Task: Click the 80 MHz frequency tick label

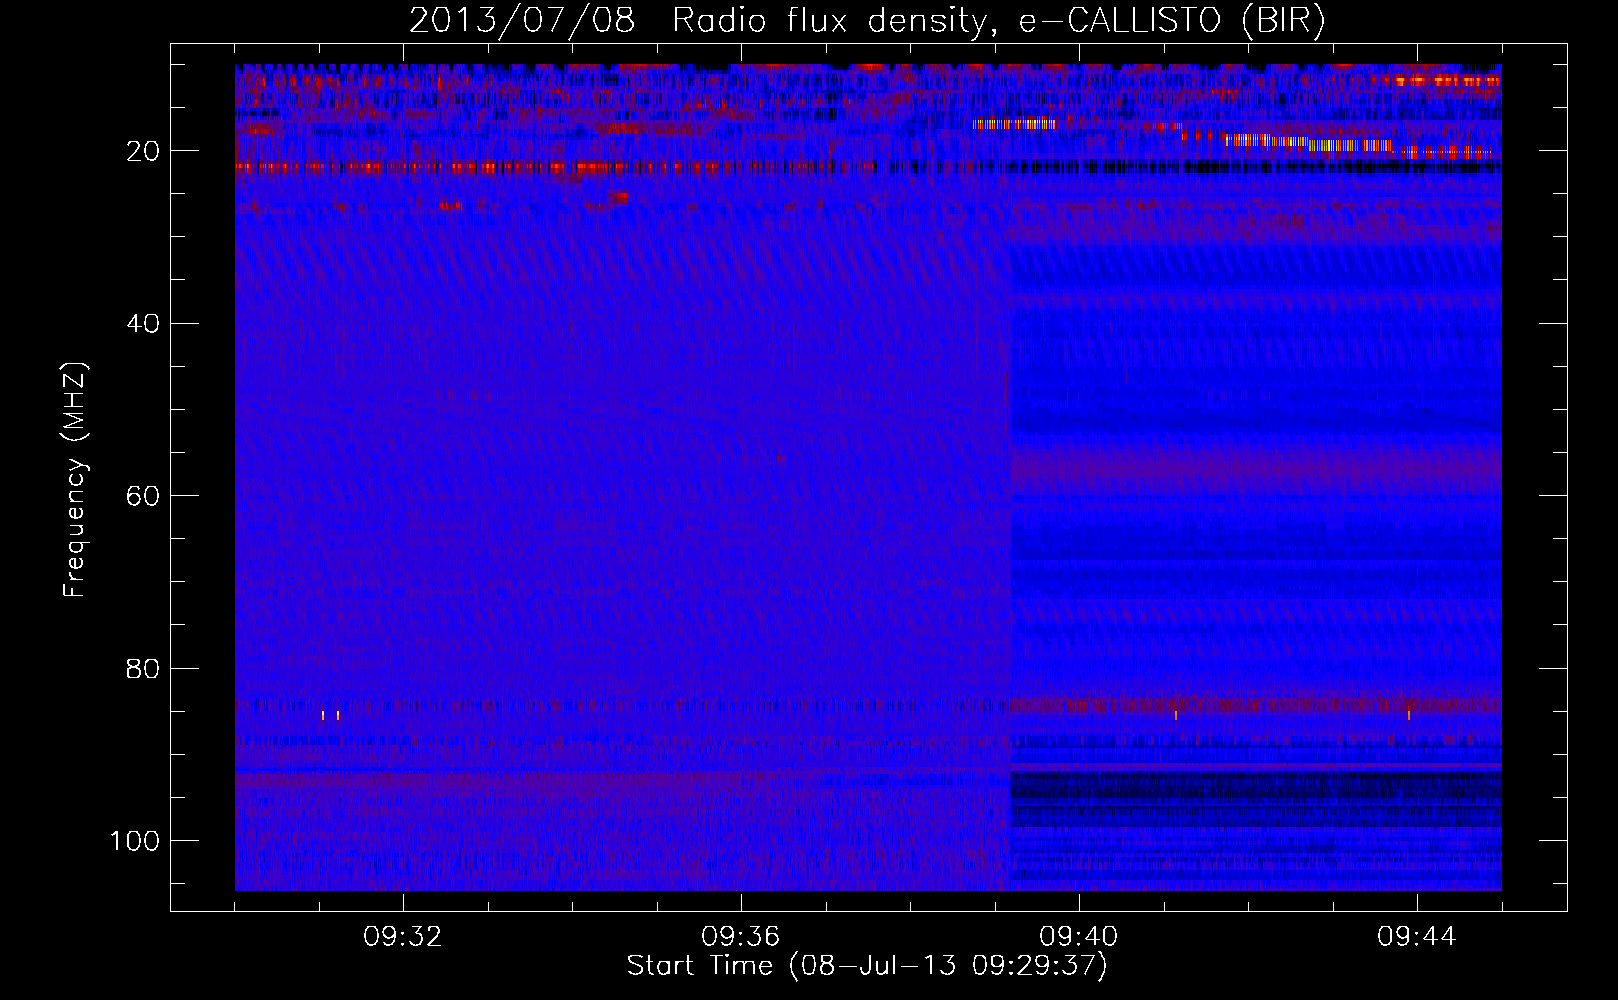Action: pyautogui.click(x=143, y=668)
